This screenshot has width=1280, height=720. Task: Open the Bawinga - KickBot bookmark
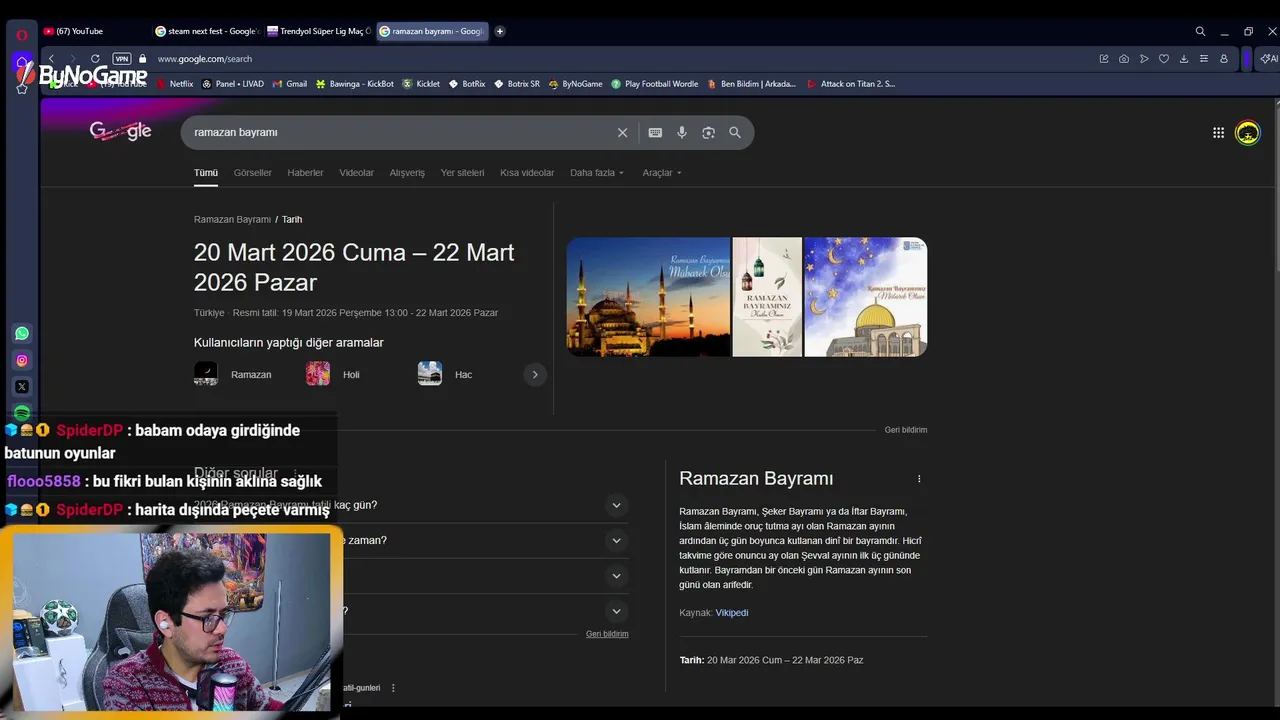tap(355, 84)
